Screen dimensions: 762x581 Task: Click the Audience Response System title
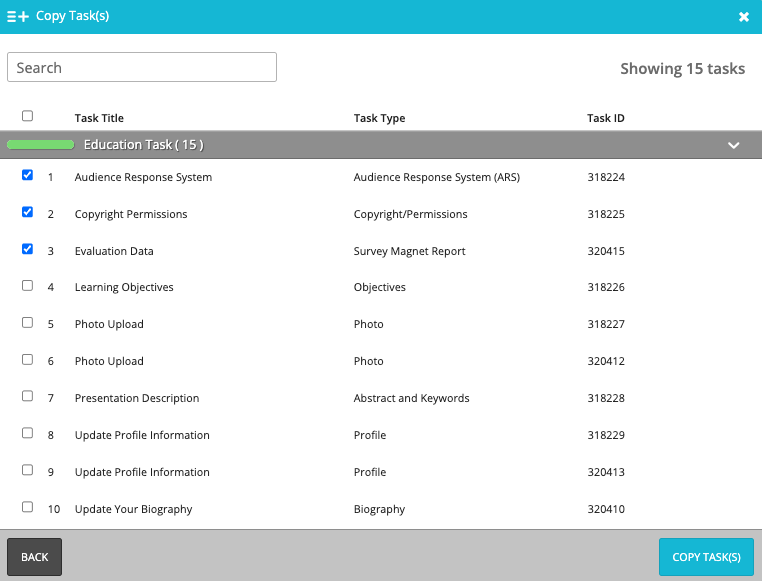(143, 177)
